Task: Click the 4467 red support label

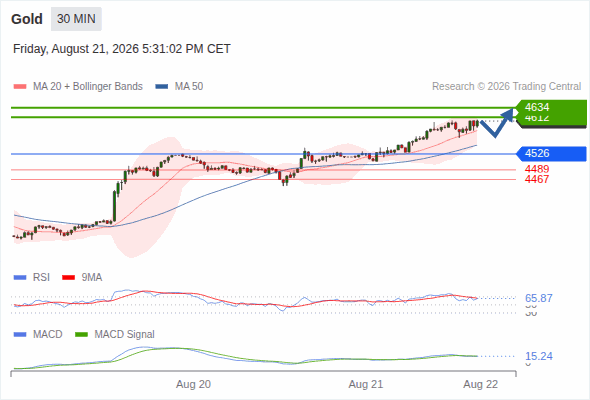Action: 537,179
